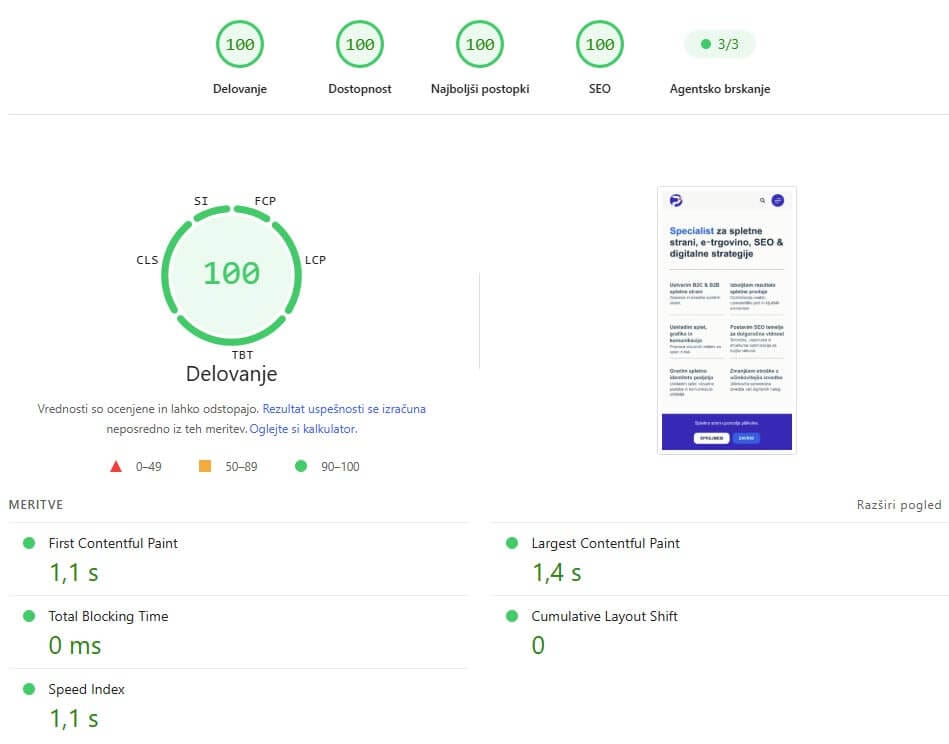
Task: Open the SEO score gauge
Action: pos(599,44)
